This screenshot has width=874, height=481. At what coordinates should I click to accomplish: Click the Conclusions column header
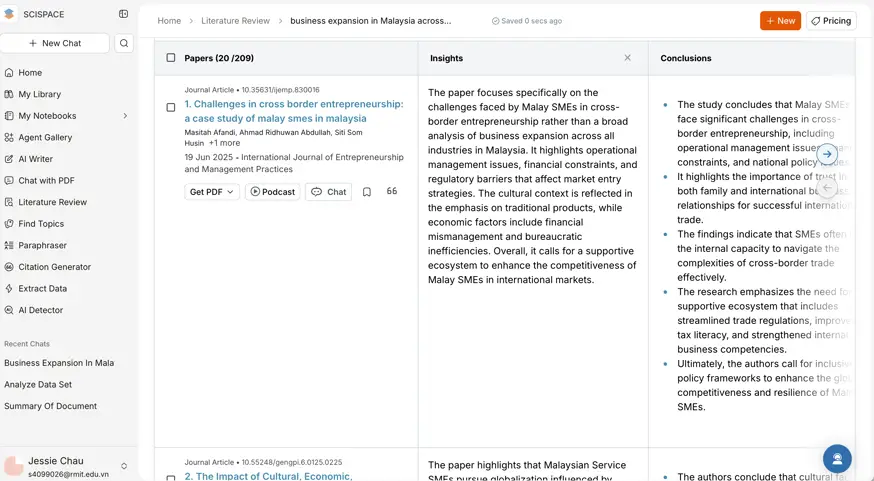[686, 58]
